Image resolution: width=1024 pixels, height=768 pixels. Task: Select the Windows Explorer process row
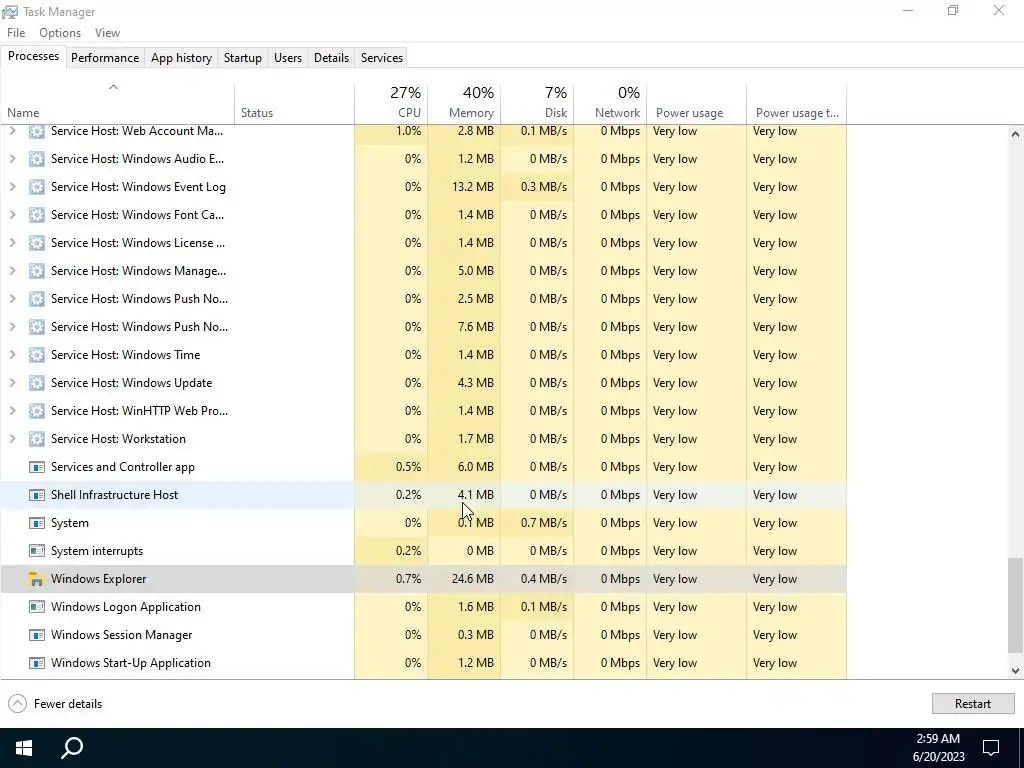(423, 579)
